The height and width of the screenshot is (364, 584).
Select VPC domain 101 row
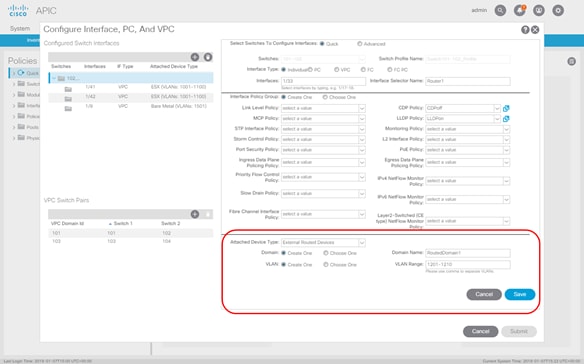(130, 233)
